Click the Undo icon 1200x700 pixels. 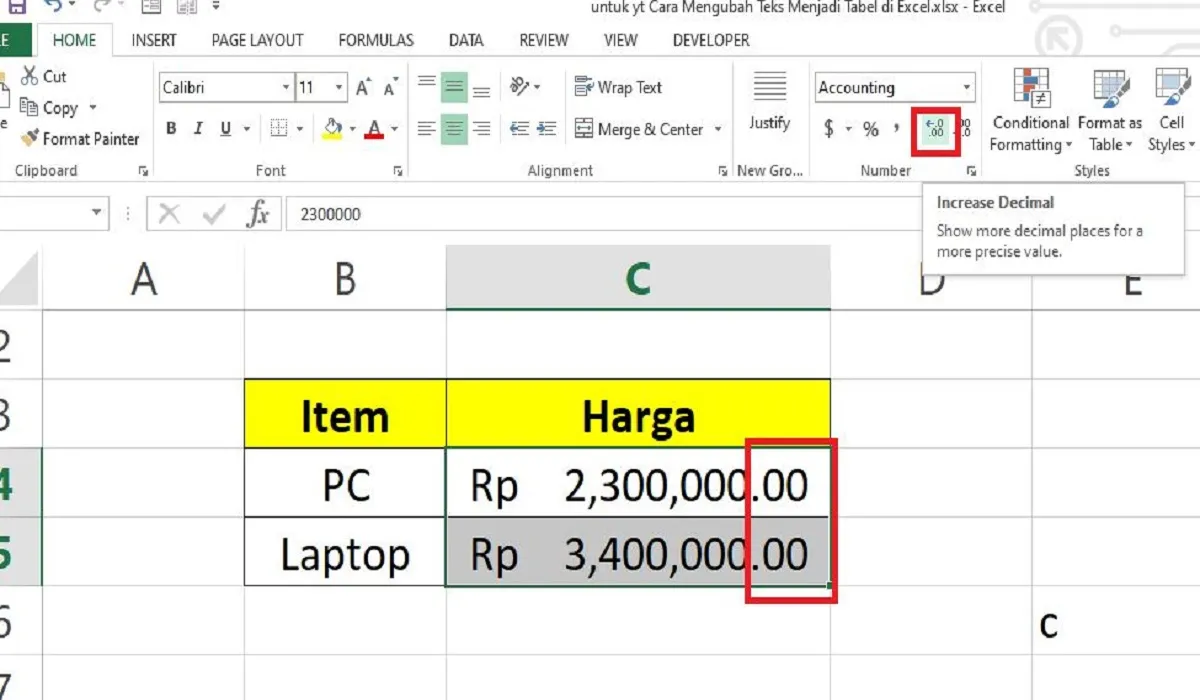click(55, 5)
